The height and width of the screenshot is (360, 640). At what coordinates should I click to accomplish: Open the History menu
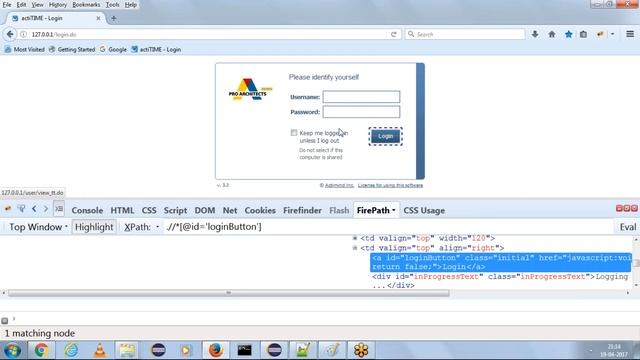click(x=58, y=5)
